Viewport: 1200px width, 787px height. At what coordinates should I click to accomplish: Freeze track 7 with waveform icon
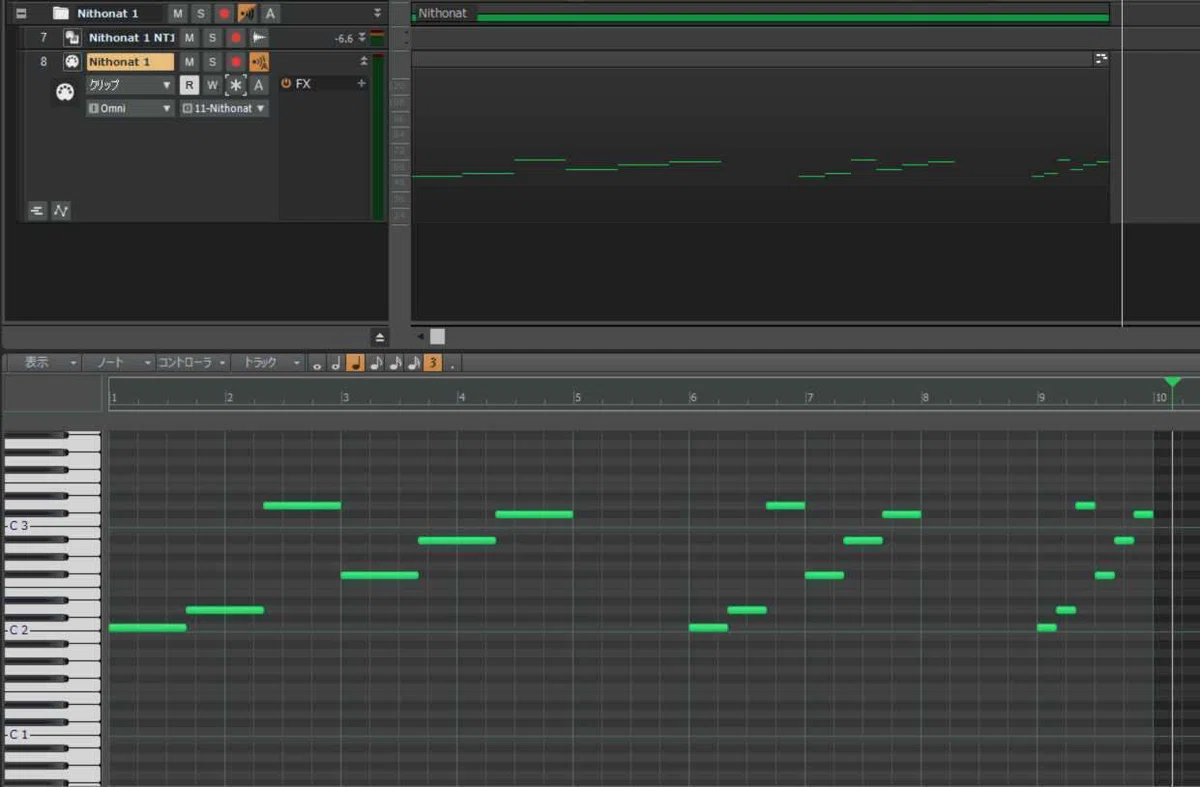(x=259, y=38)
